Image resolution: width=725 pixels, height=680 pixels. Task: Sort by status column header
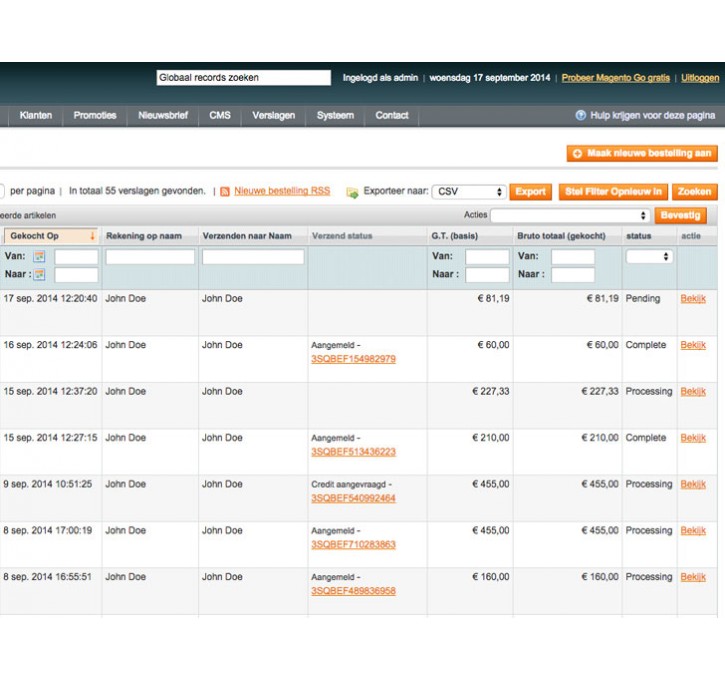(639, 236)
